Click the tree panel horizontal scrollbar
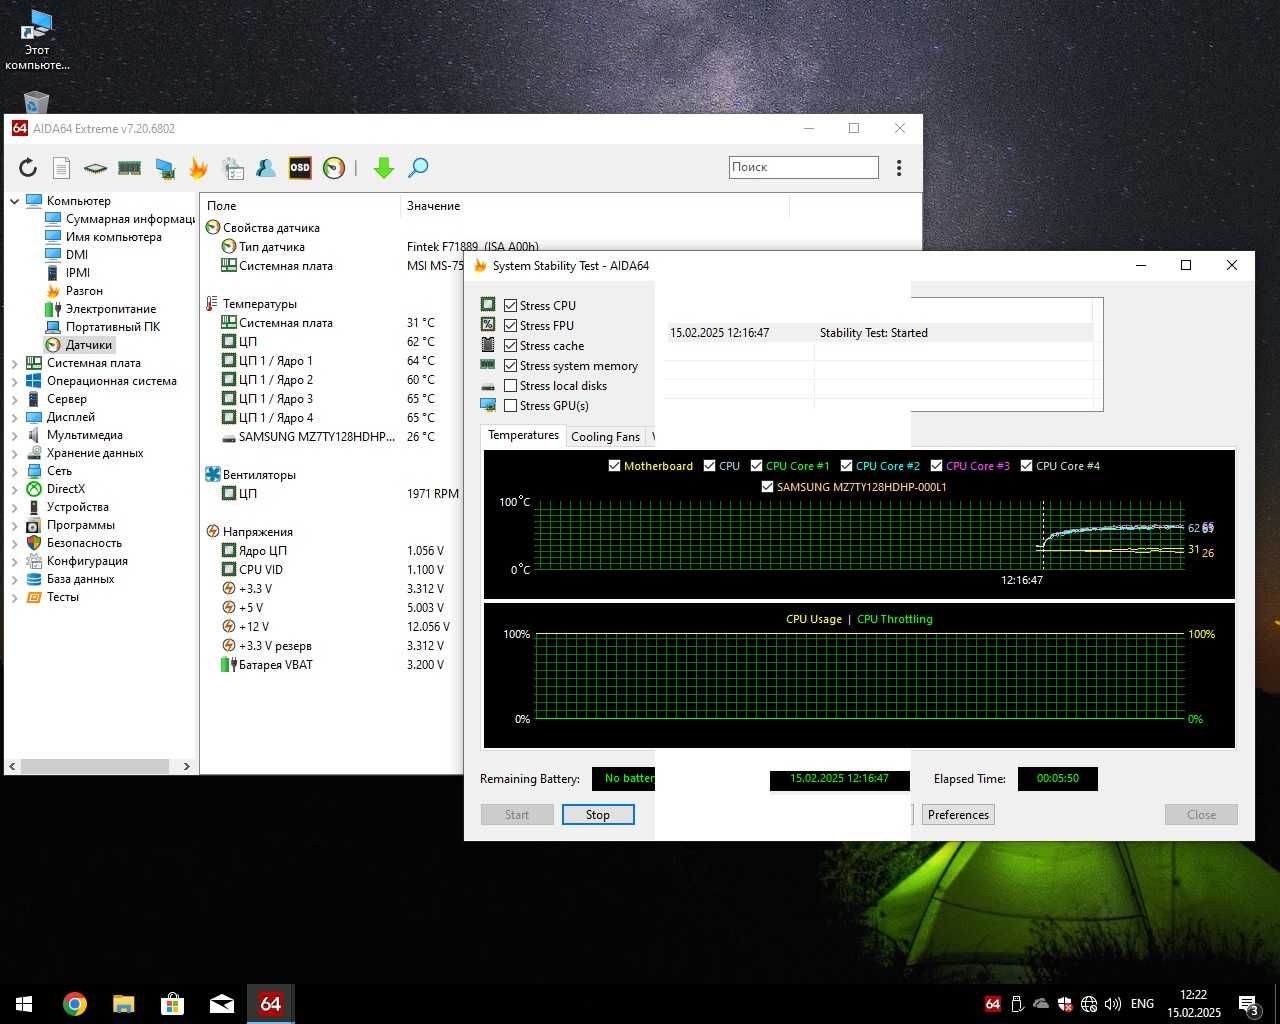 [x=95, y=766]
